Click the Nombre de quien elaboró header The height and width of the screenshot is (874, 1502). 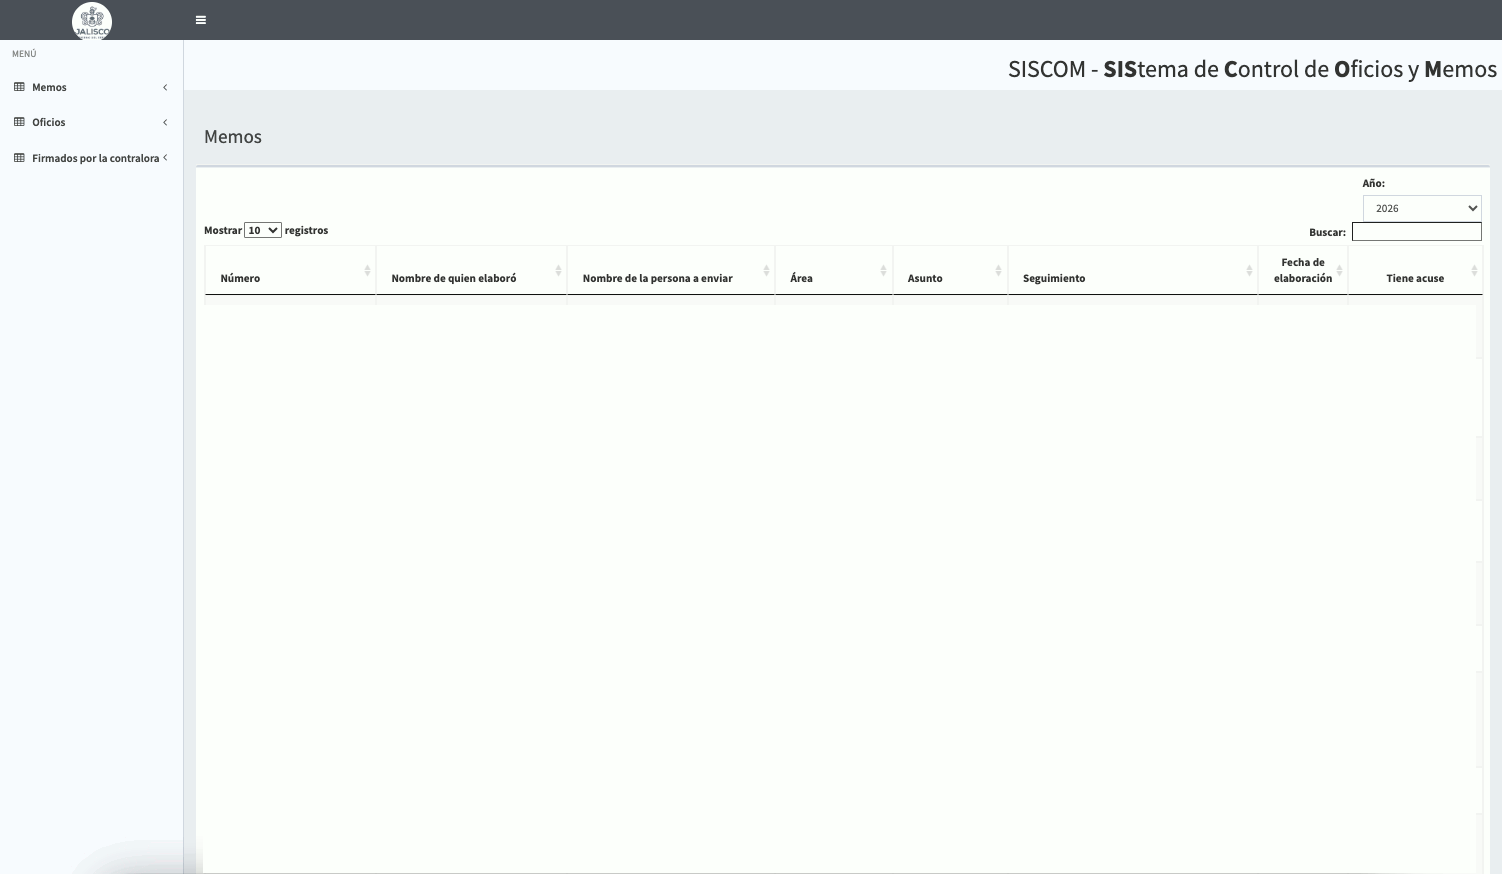pyautogui.click(x=471, y=271)
